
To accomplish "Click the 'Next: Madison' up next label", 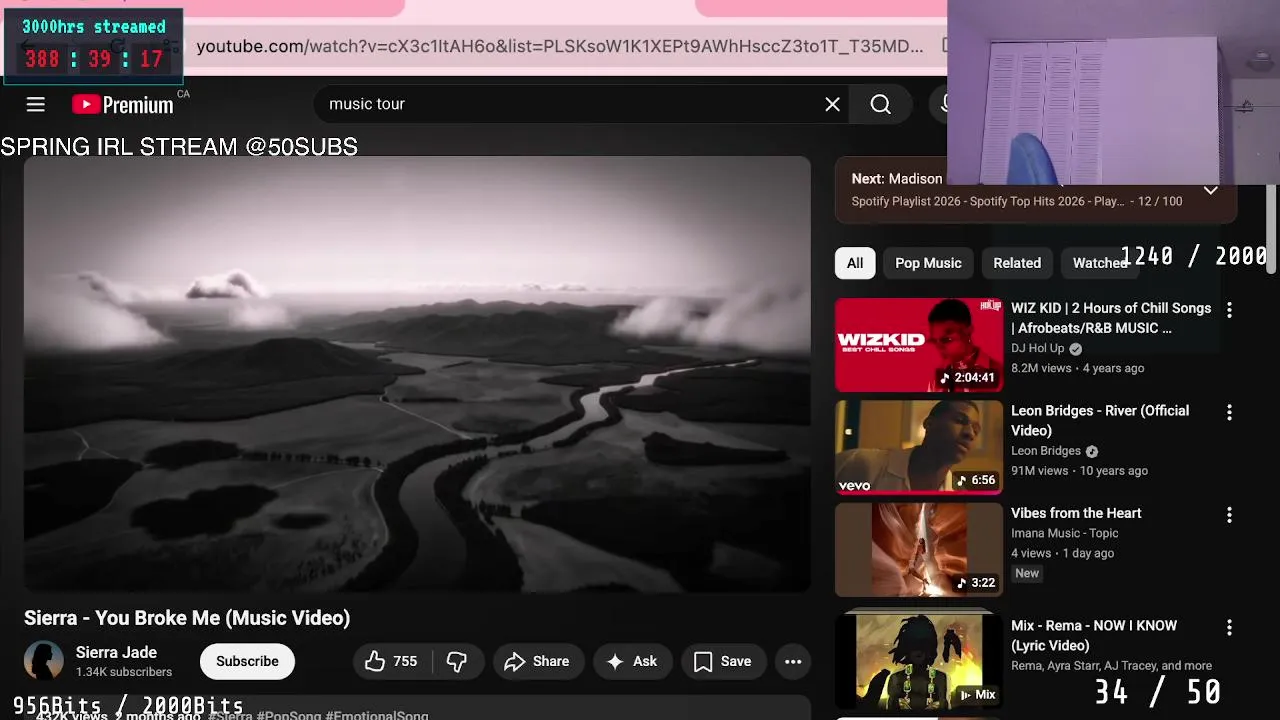I will pyautogui.click(x=897, y=178).
